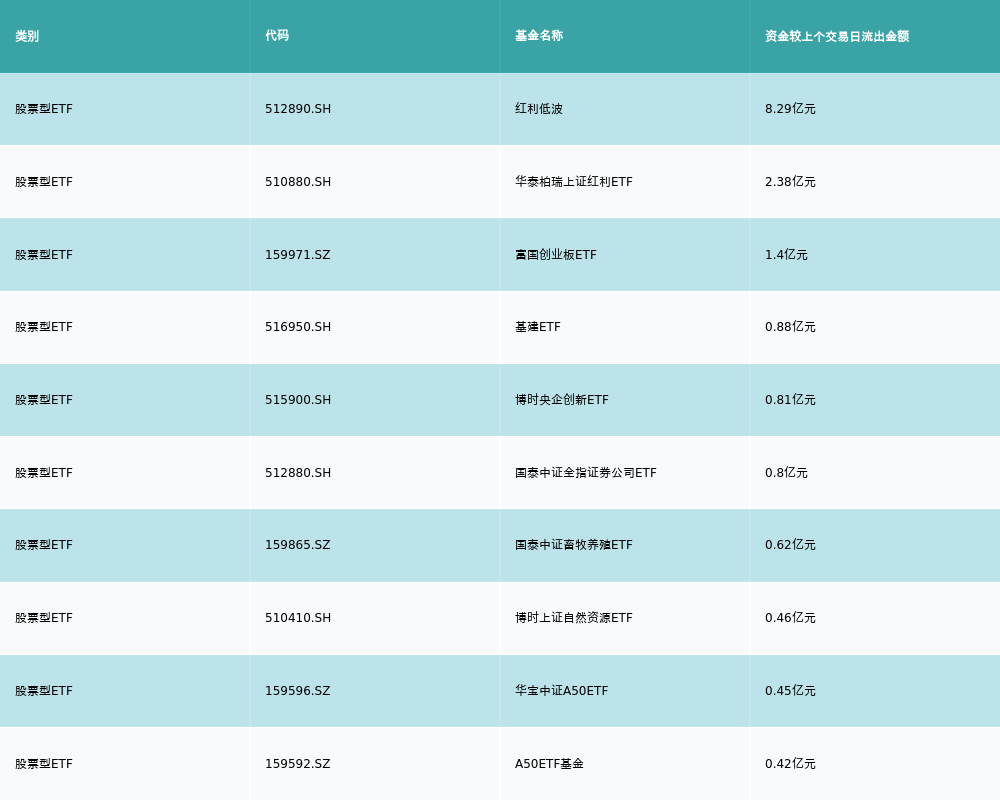
Task: Click 股票型ETF in the 159596.SZ row
Action: click(x=44, y=691)
